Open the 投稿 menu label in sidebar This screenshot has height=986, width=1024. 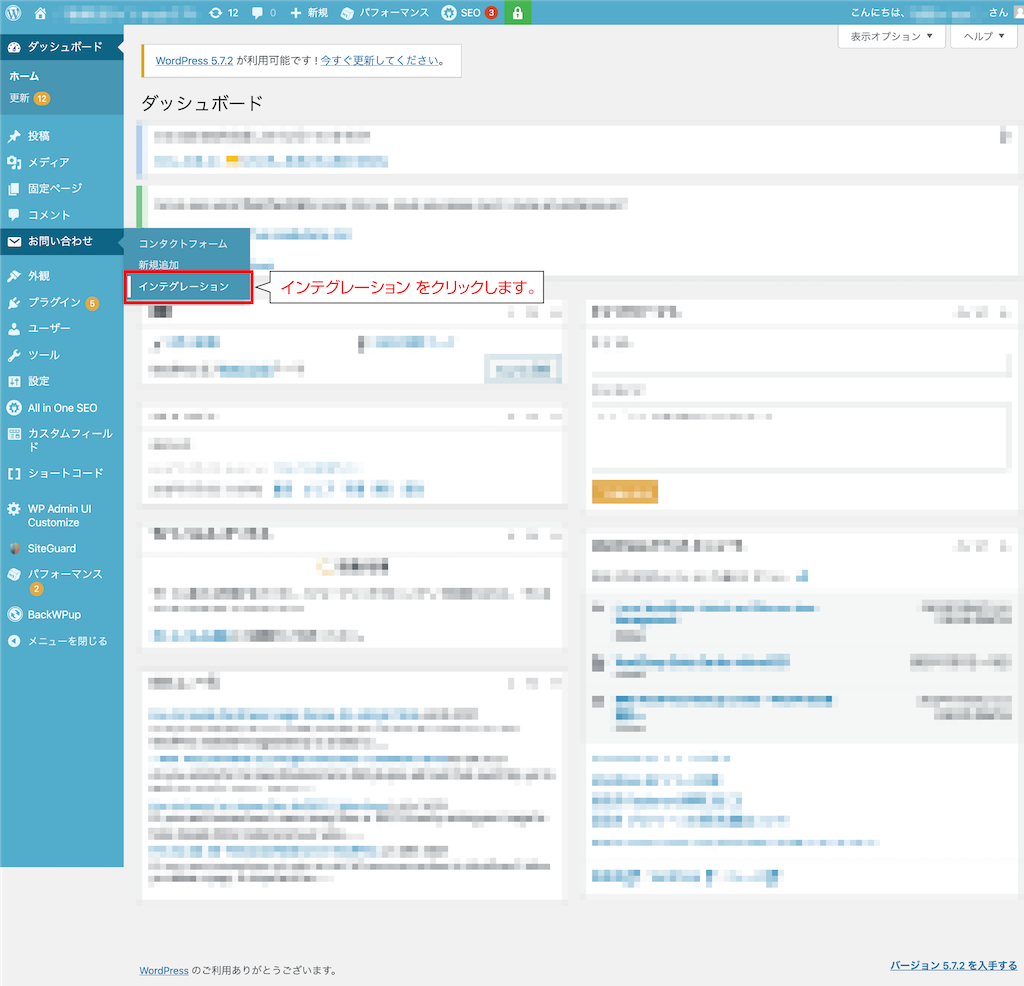pyautogui.click(x=39, y=136)
